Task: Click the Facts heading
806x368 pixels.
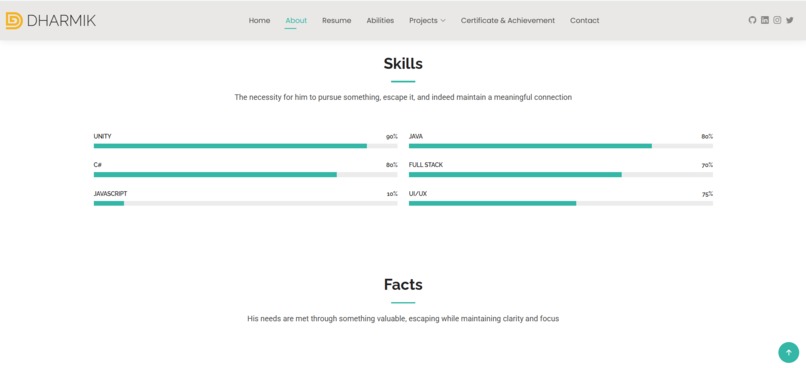Action: tap(403, 285)
